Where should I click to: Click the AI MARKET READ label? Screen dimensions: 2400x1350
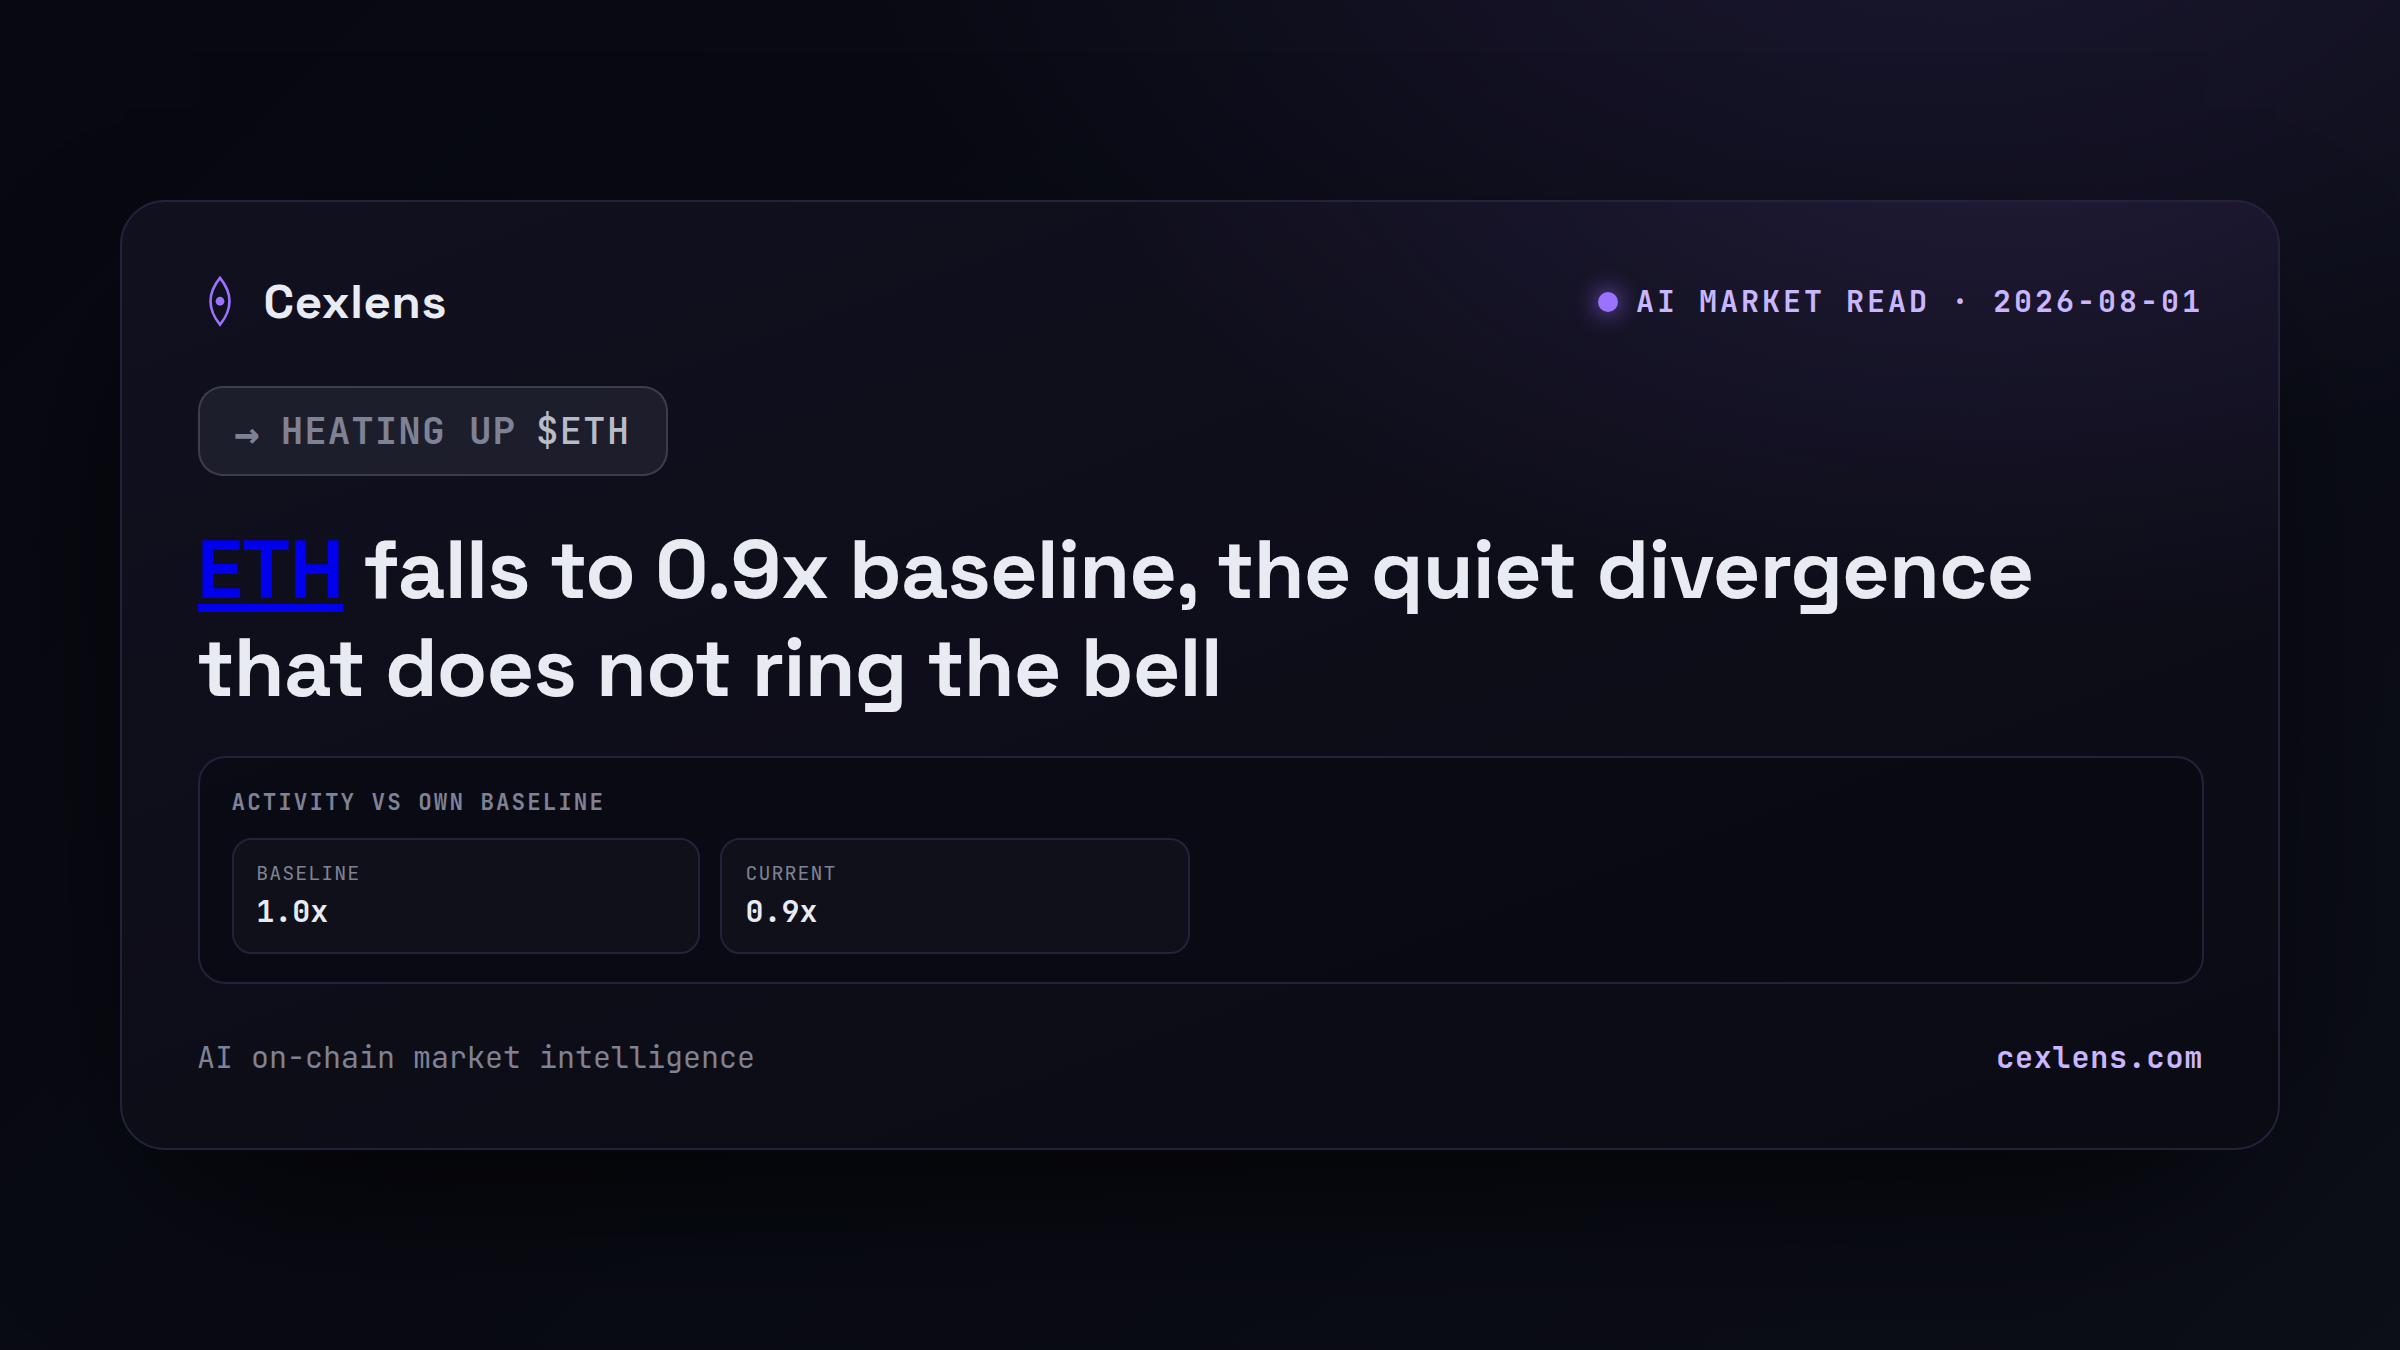tap(1782, 302)
